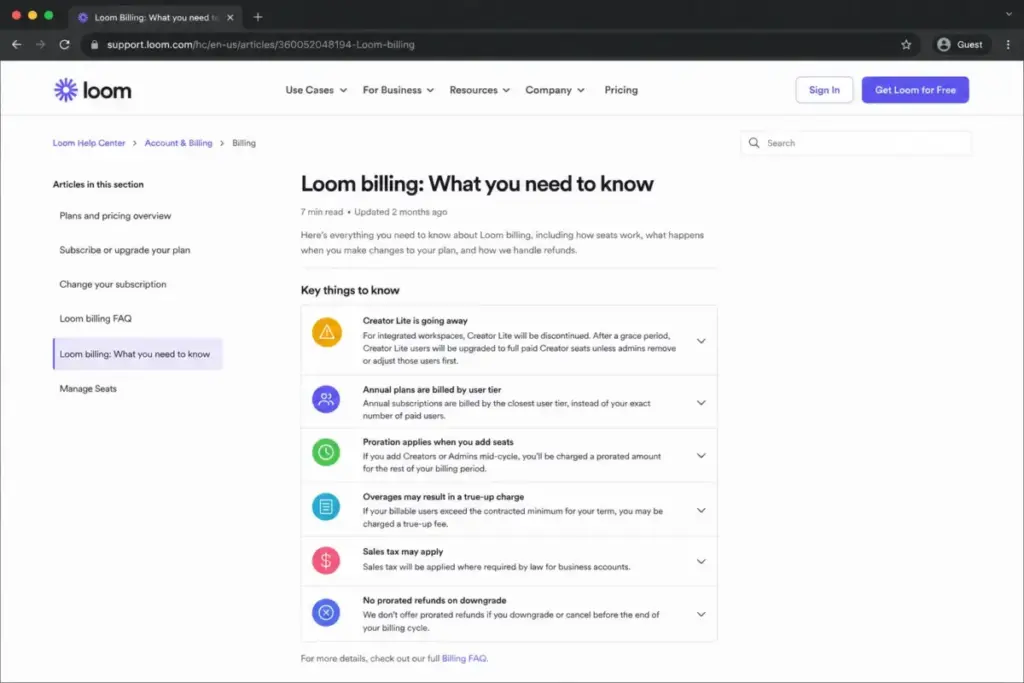Select the Loom Billing browser tab

pyautogui.click(x=155, y=18)
